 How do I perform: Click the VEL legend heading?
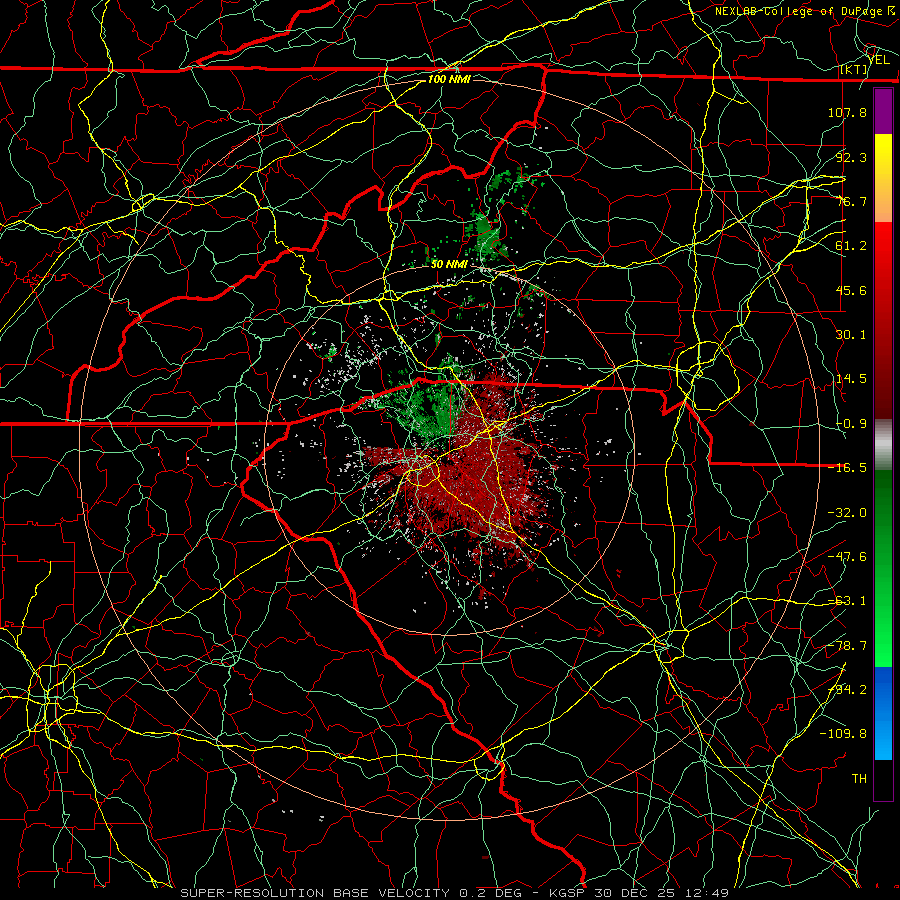point(878,60)
